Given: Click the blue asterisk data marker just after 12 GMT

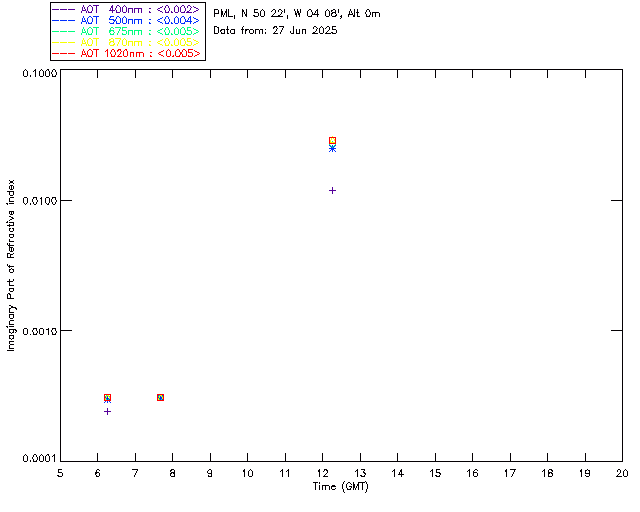Looking at the screenshot, I should click(333, 149).
